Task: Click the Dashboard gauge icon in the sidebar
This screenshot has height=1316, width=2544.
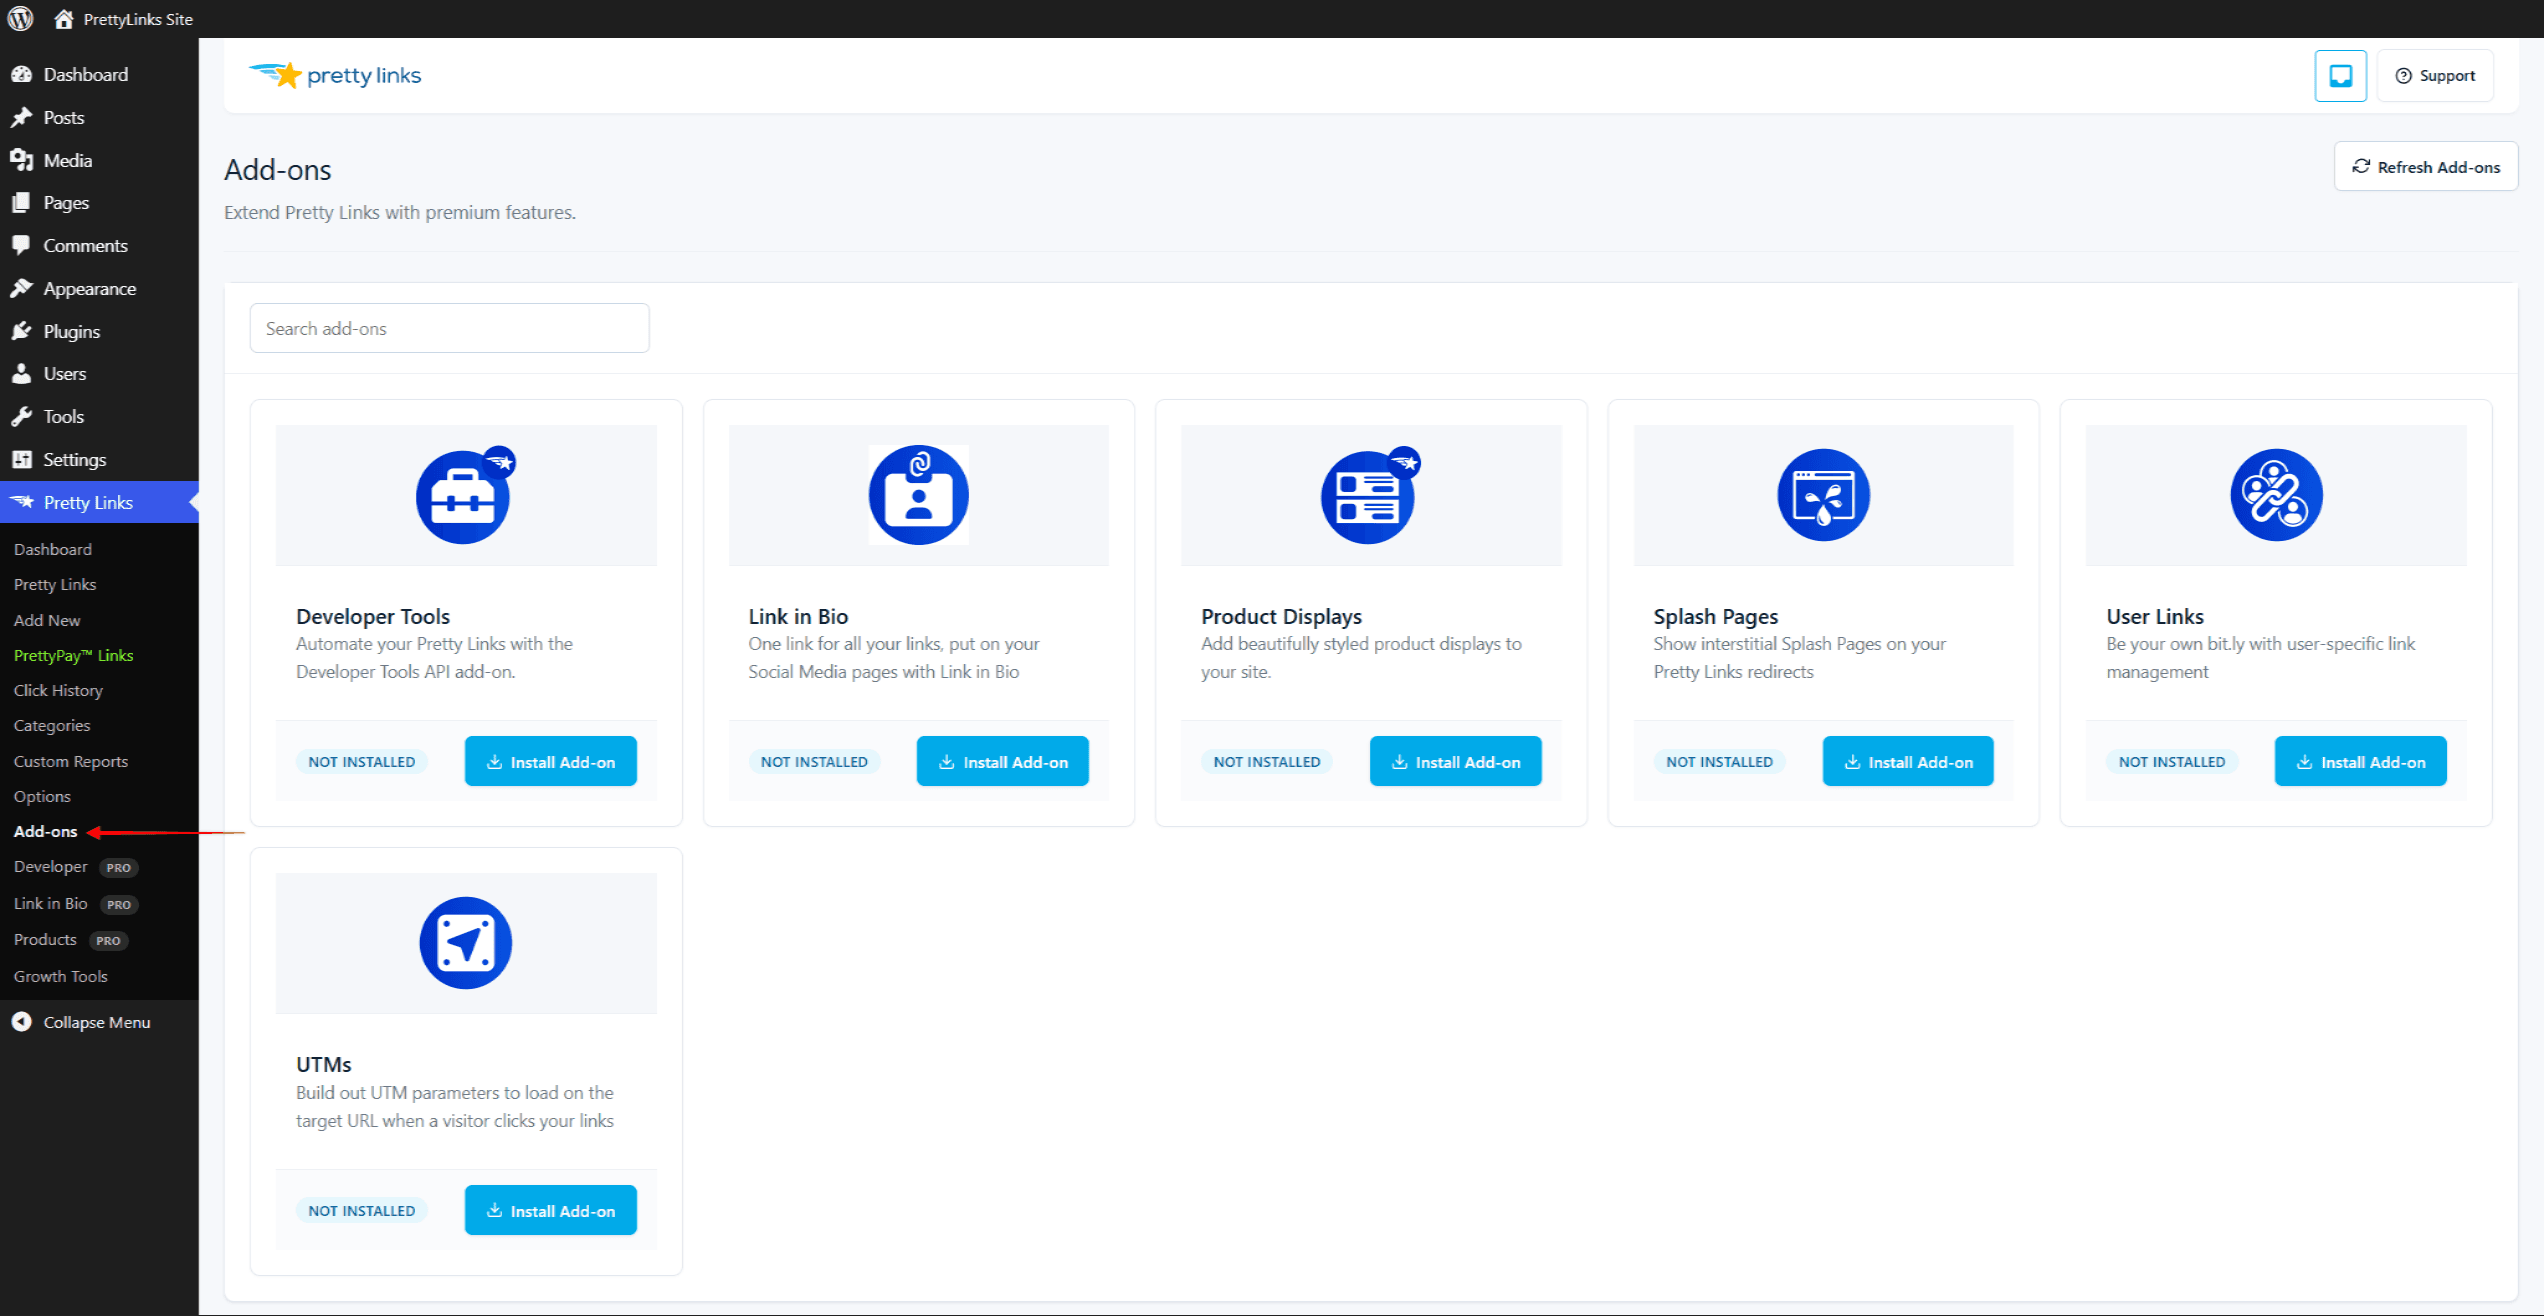Action: tap(22, 74)
